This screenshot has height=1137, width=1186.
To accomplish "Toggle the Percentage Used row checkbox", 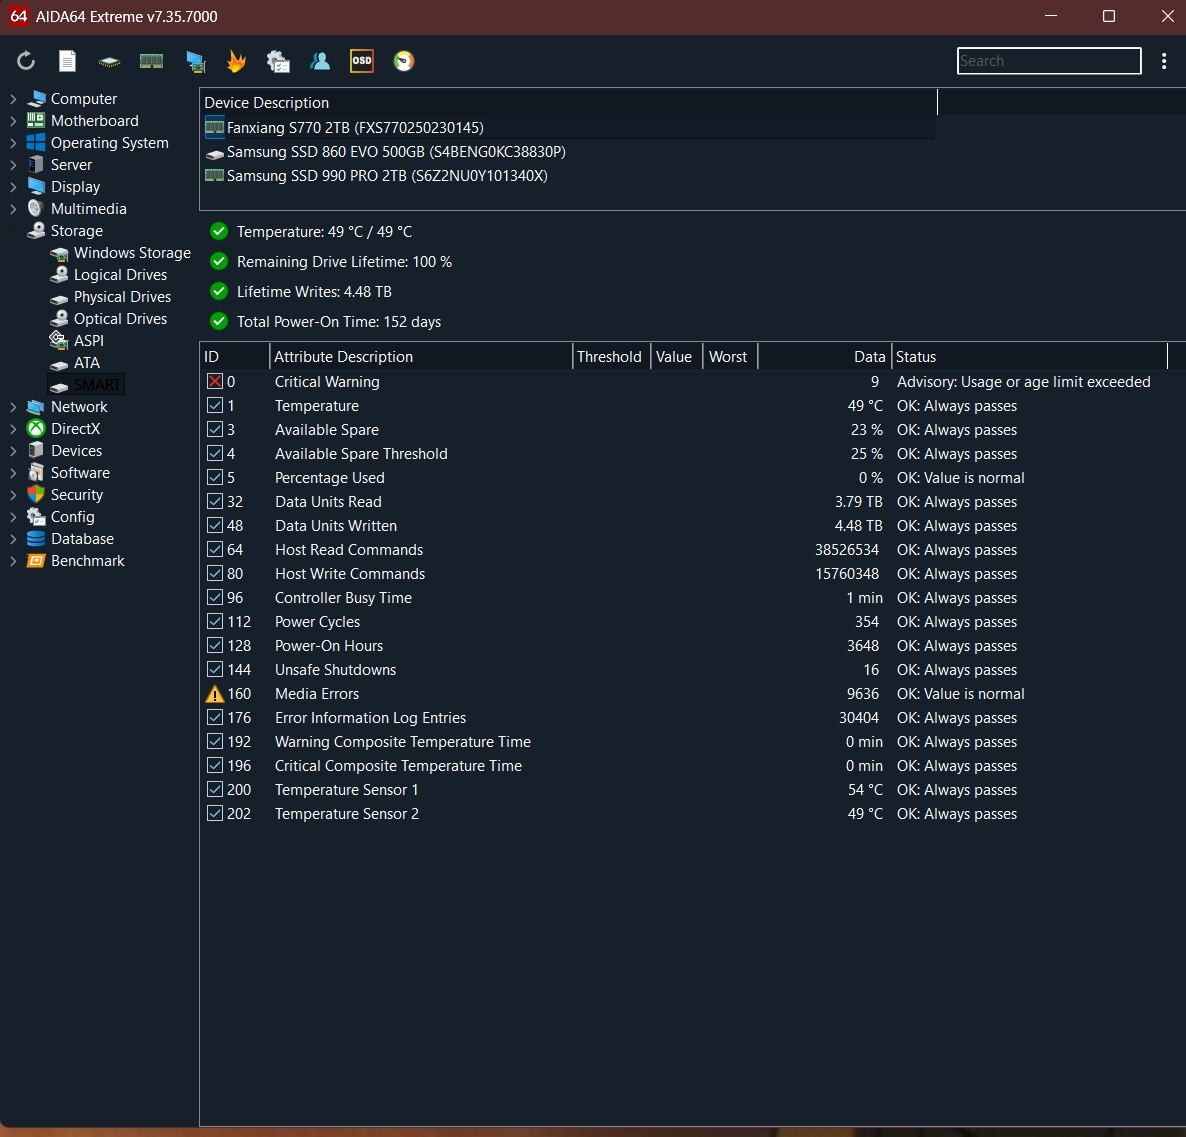I will pyautogui.click(x=215, y=477).
